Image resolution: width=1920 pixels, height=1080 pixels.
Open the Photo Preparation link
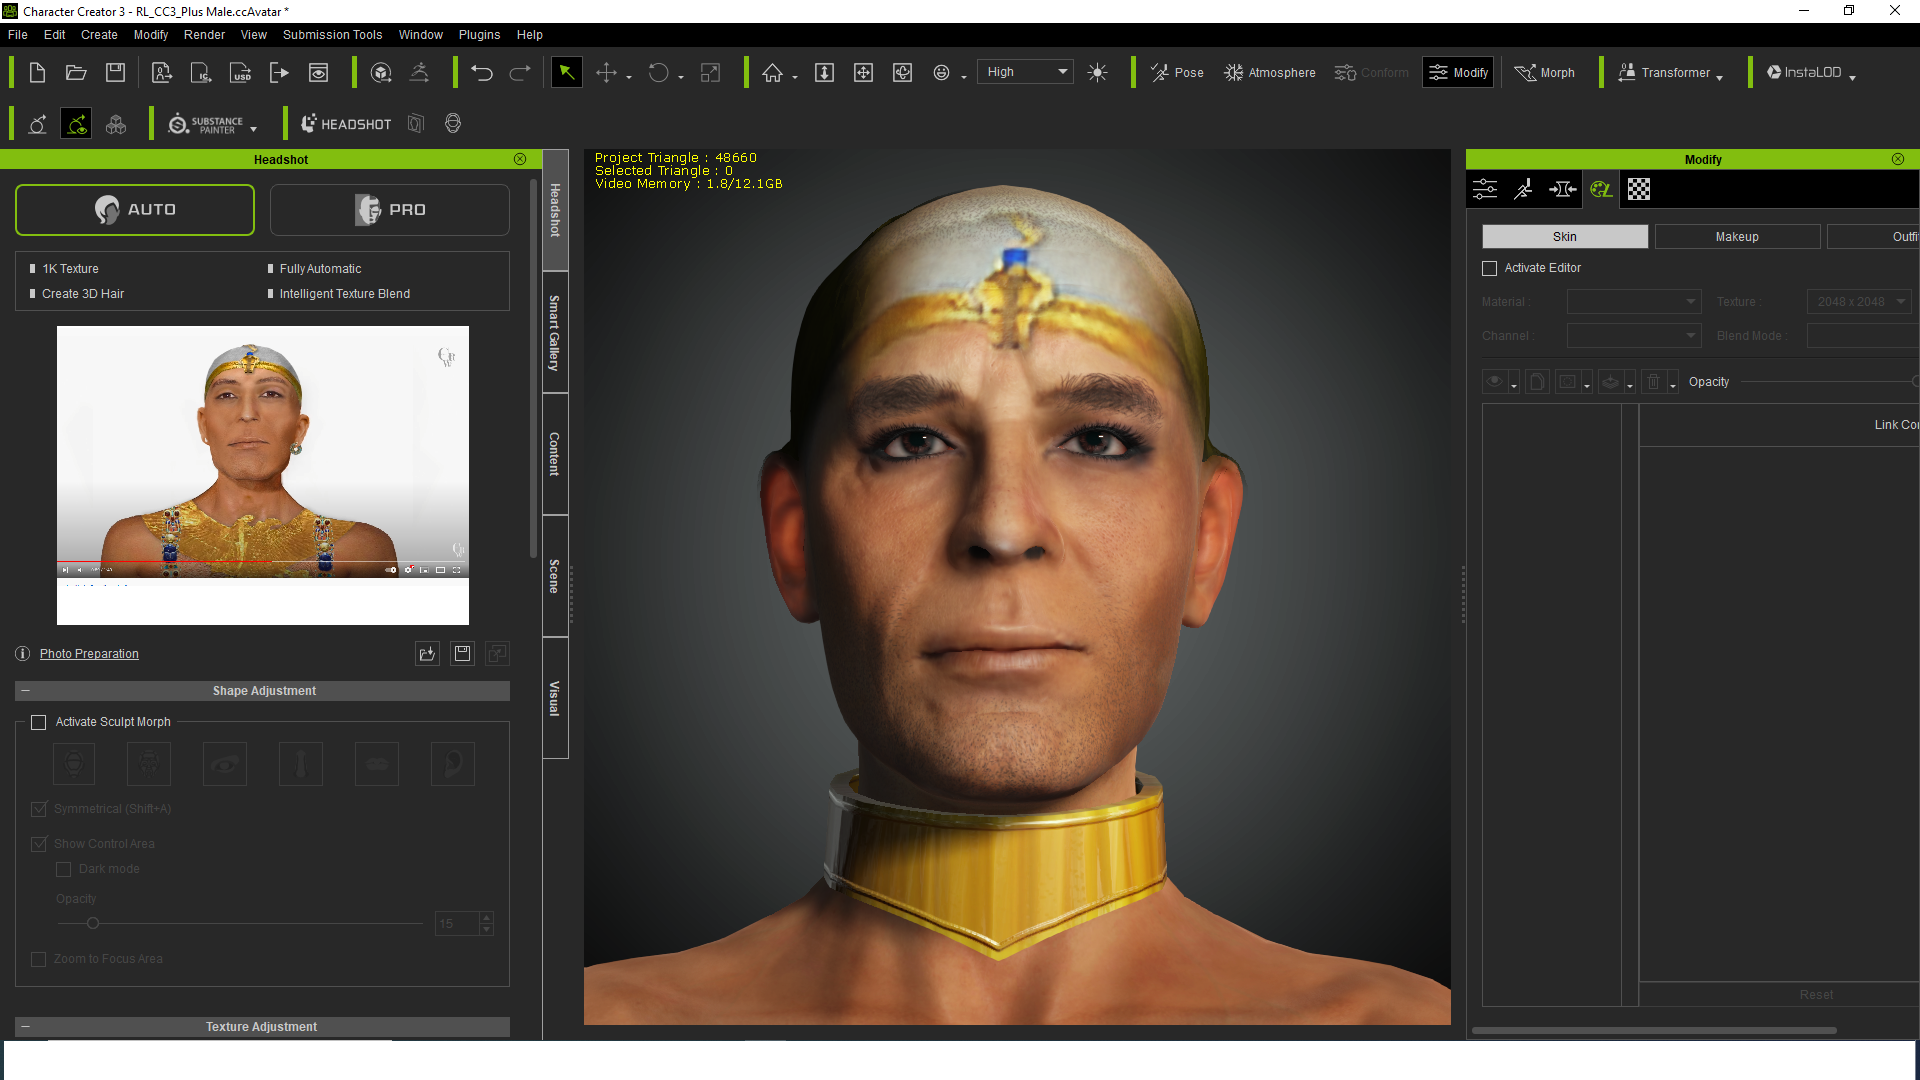tap(89, 654)
